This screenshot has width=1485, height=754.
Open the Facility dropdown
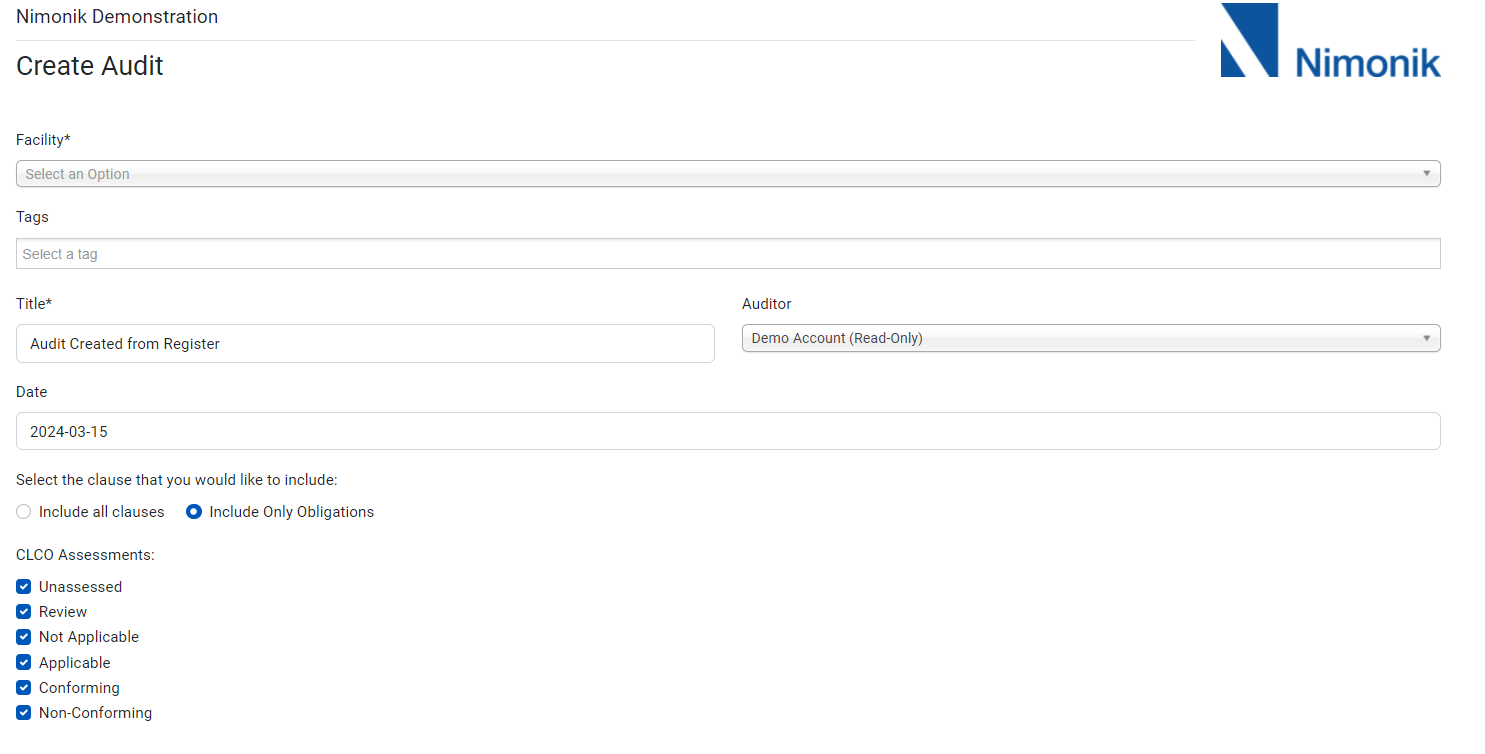(x=728, y=174)
